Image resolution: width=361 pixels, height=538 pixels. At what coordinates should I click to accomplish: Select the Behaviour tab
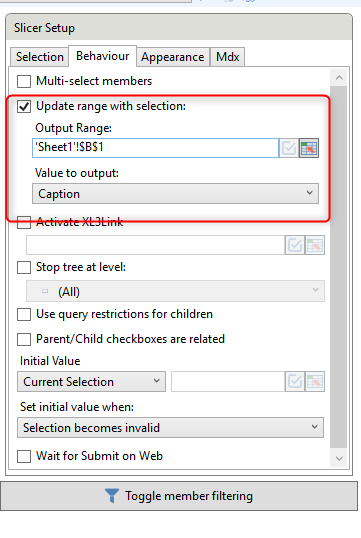click(103, 56)
